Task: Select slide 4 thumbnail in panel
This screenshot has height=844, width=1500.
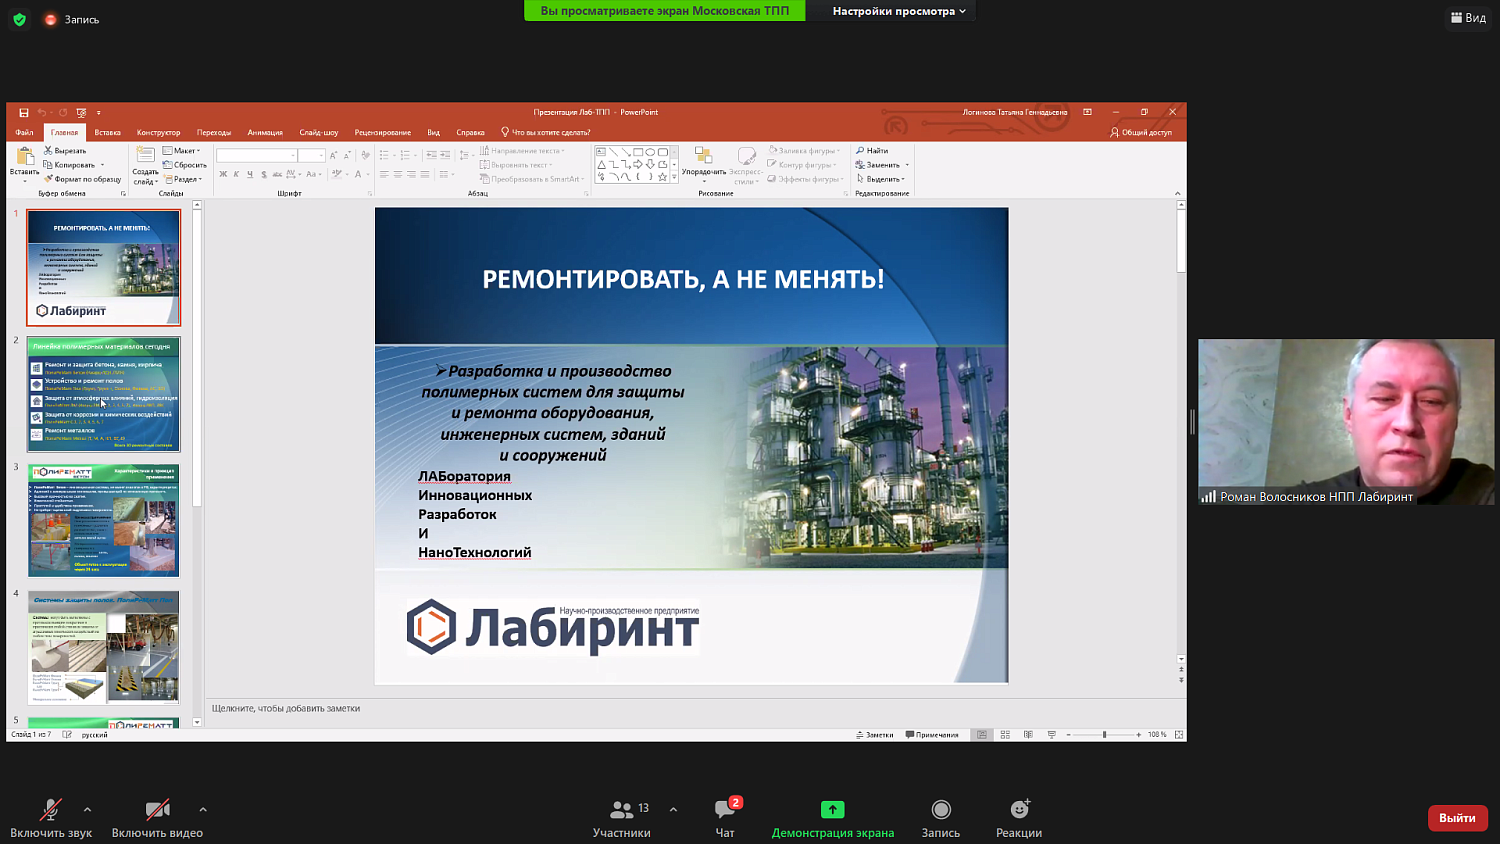Action: (x=104, y=647)
